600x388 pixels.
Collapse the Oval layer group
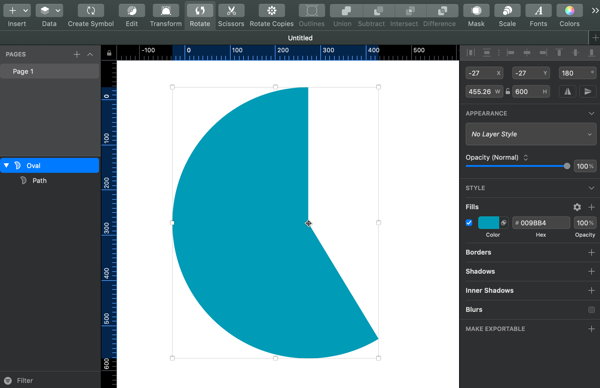(7, 165)
